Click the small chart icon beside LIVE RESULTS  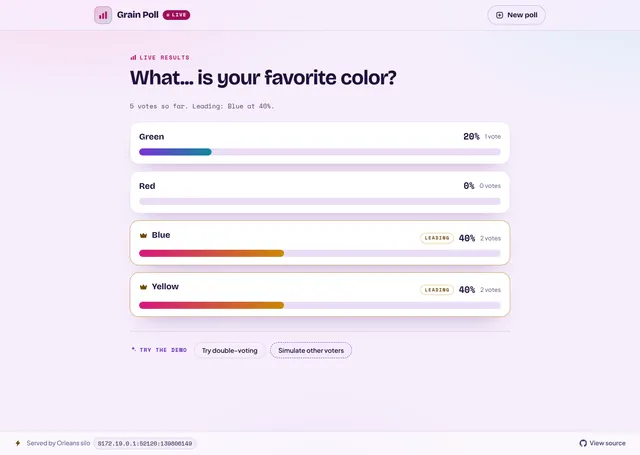(133, 58)
